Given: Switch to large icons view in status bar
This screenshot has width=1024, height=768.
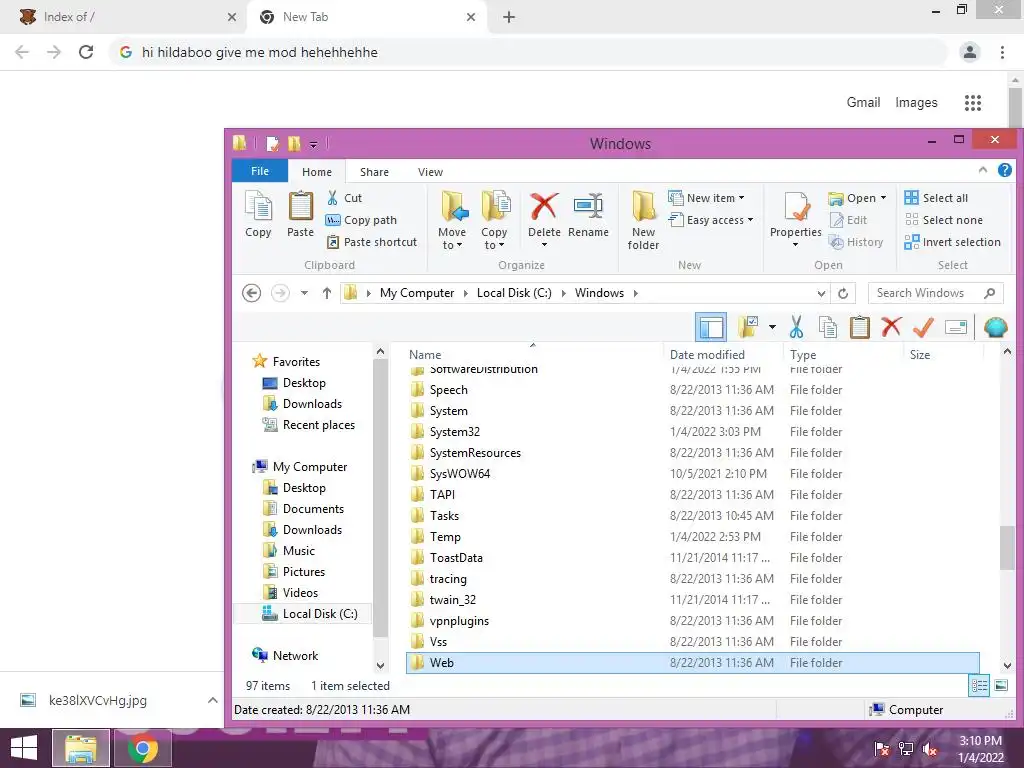Looking at the screenshot, I should (1001, 686).
